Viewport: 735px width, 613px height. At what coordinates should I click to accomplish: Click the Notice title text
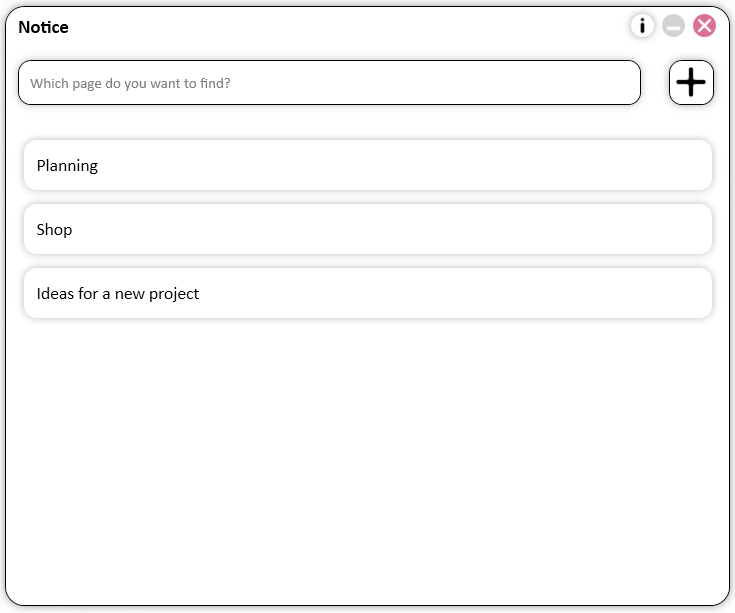coord(43,27)
